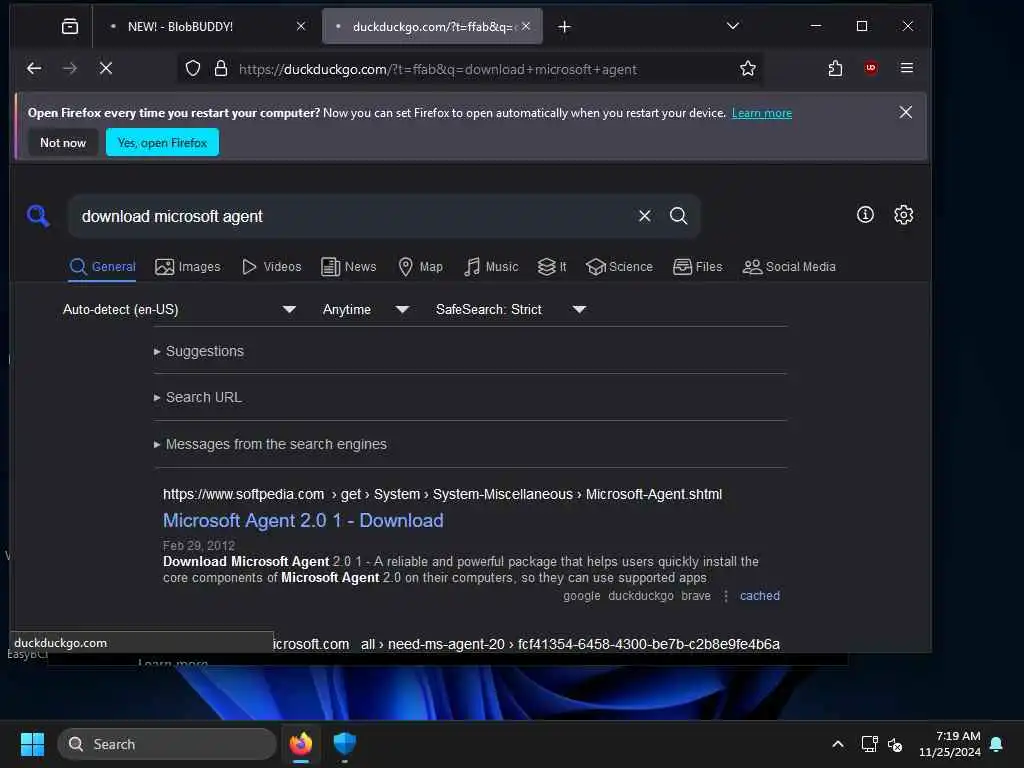Open network status tray icon
This screenshot has height=768, width=1024.
(869, 744)
